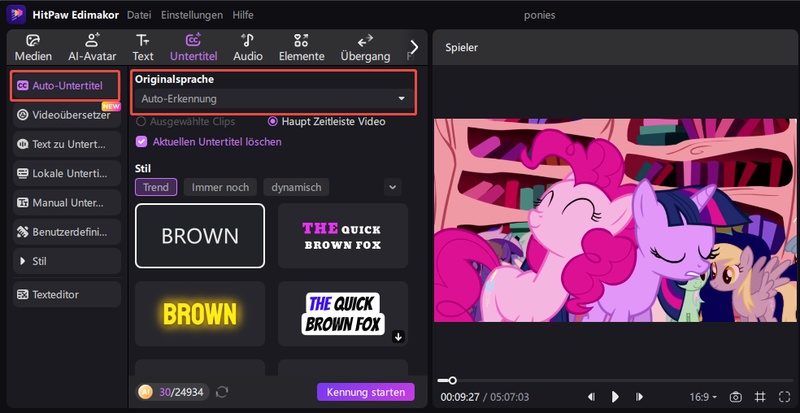Image resolution: width=800 pixels, height=413 pixels.
Task: Click the AI credits coin icon
Action: (145, 392)
